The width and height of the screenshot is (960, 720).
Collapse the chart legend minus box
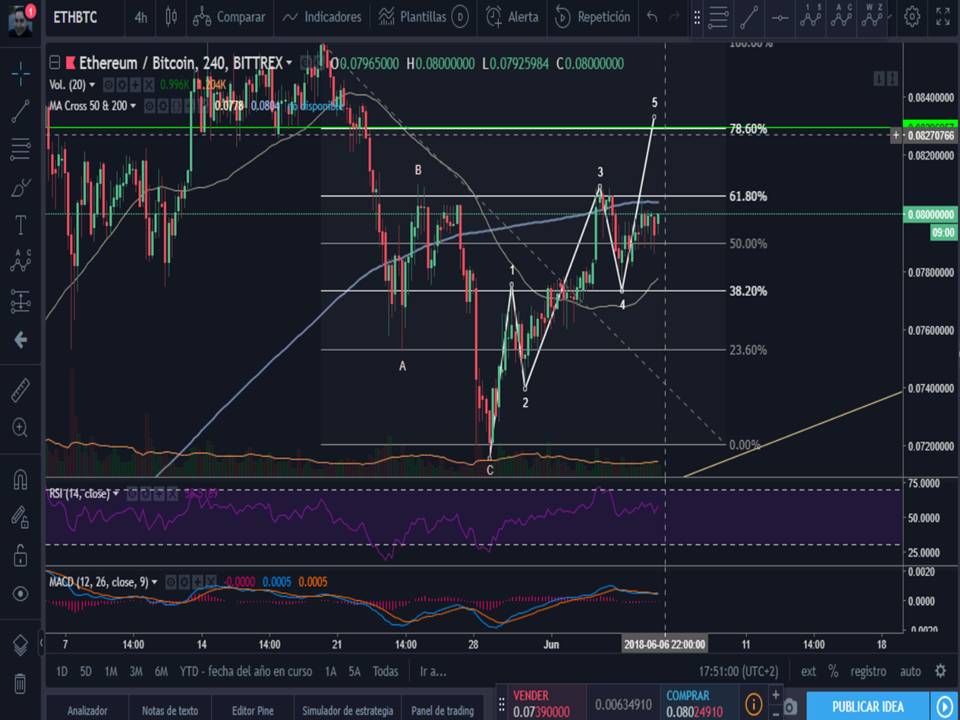coord(54,62)
